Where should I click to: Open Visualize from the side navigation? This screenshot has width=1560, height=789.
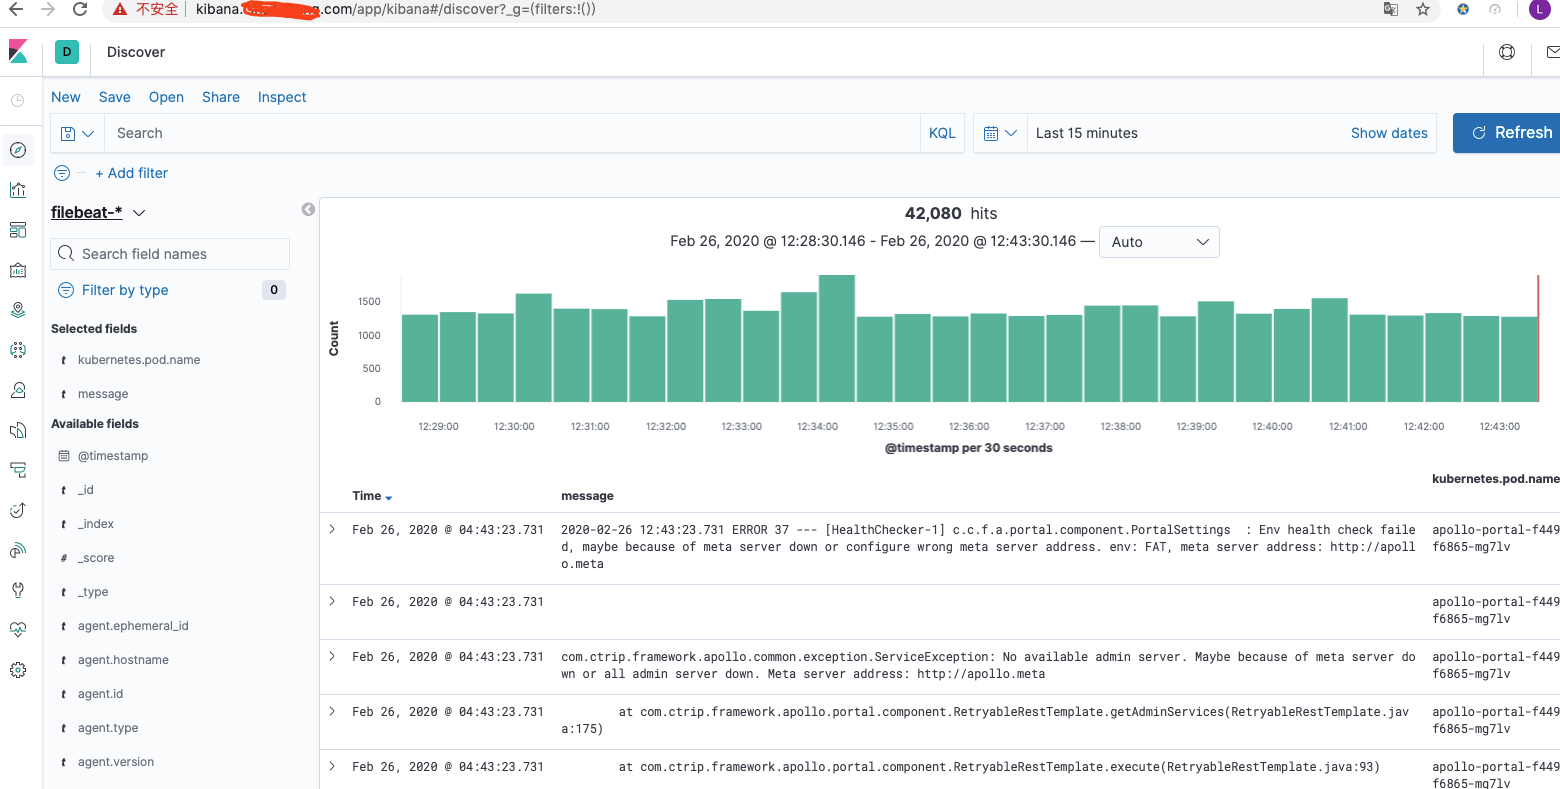coord(18,190)
